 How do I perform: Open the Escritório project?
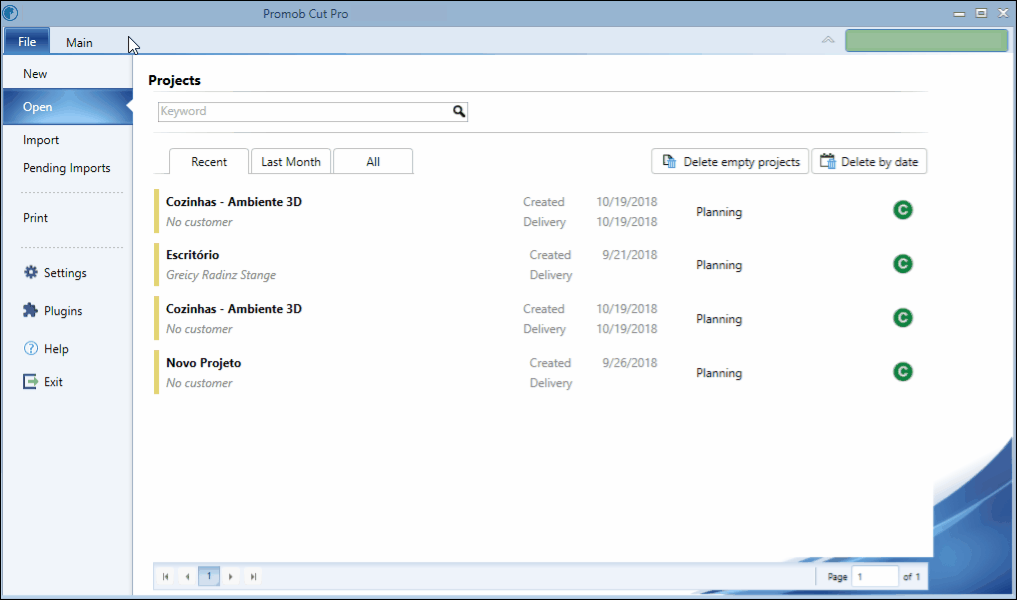point(193,255)
